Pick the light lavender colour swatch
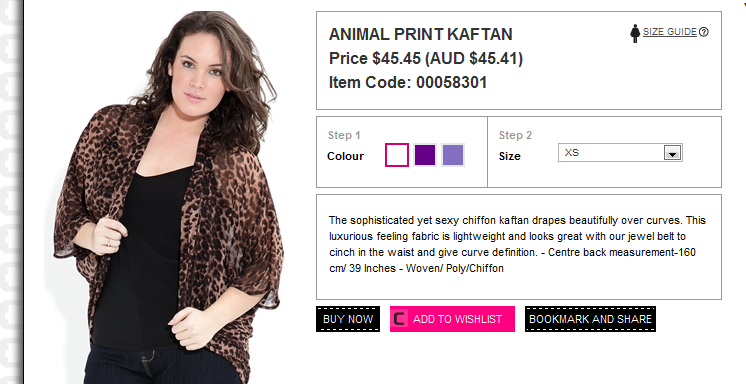 click(x=453, y=155)
